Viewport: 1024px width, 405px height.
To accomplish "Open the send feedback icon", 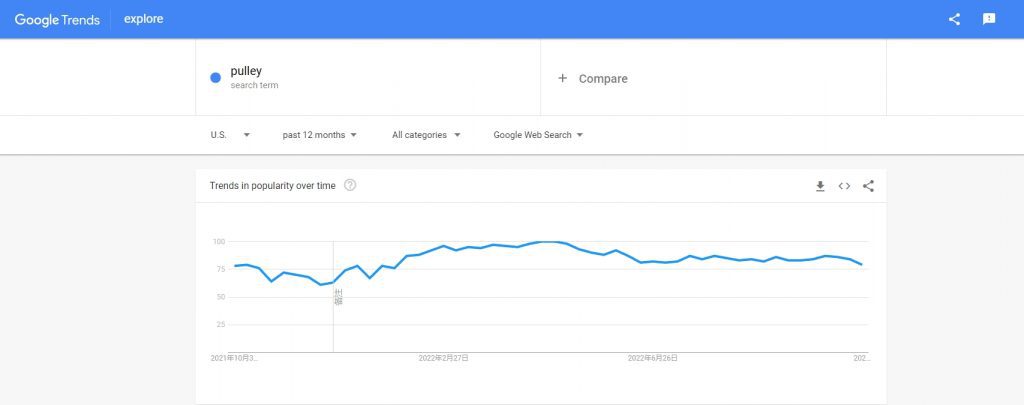I will click(989, 19).
